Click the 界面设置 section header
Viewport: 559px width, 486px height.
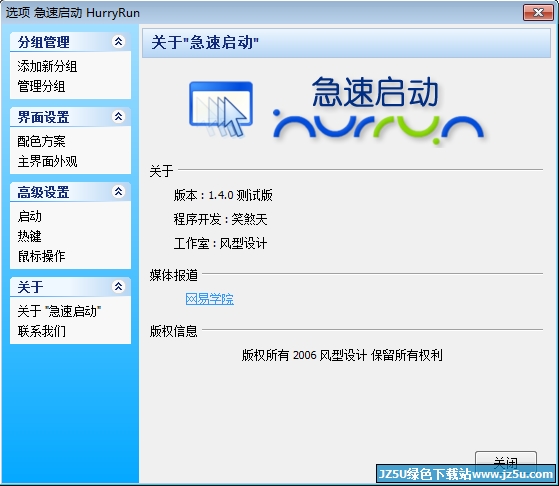point(70,117)
